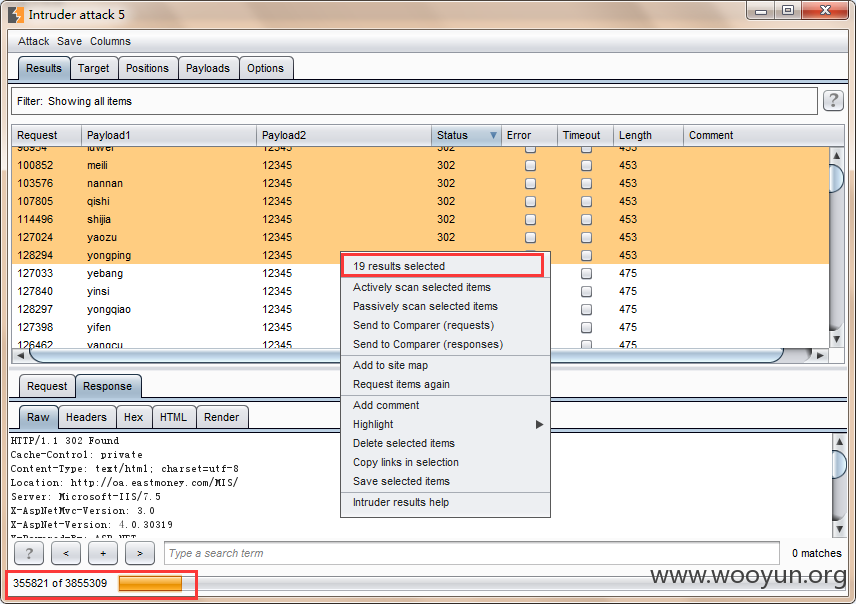
Task: Toggle Error checkbox for qishi row
Action: tap(530, 202)
